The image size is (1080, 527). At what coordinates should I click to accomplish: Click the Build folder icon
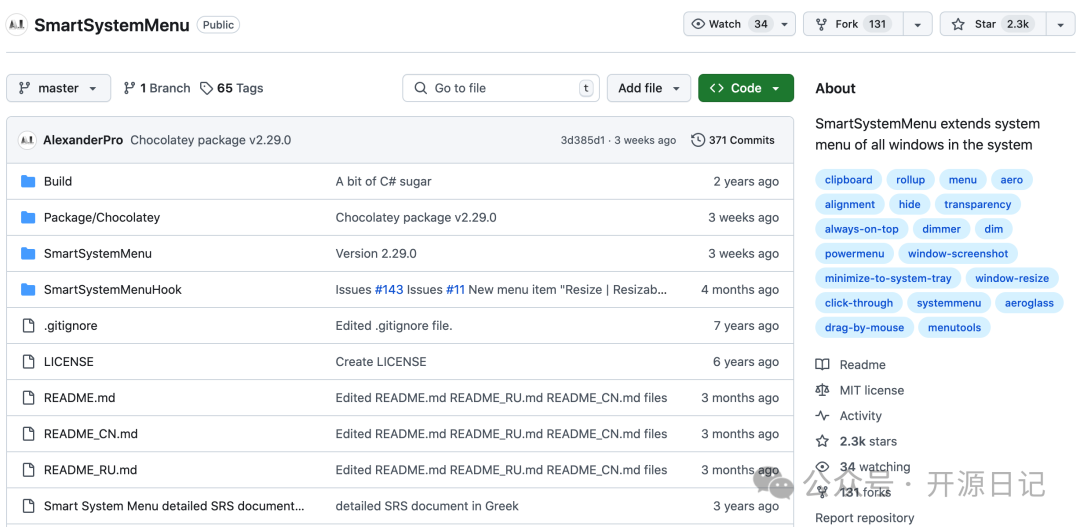tap(28, 181)
